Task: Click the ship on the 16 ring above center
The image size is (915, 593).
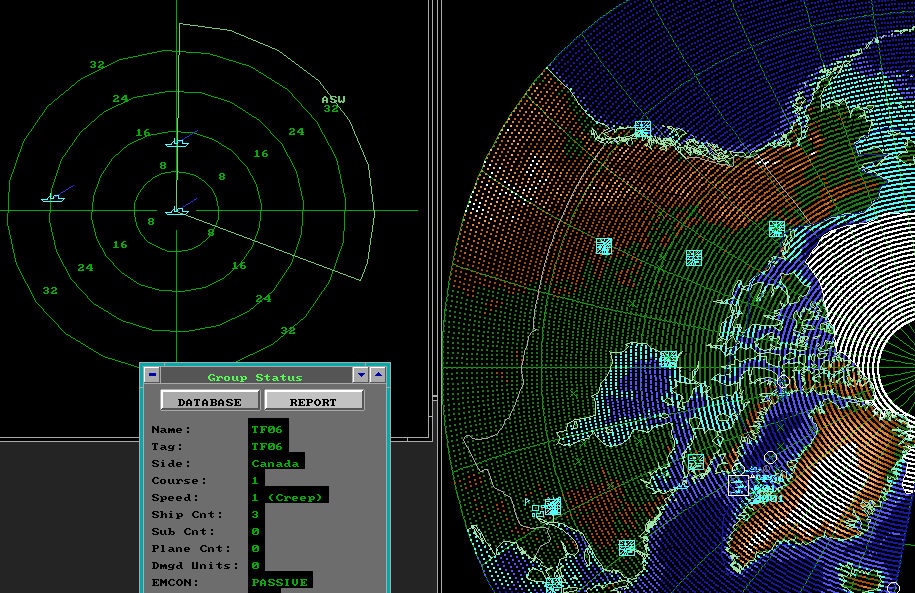Action: 177,143
